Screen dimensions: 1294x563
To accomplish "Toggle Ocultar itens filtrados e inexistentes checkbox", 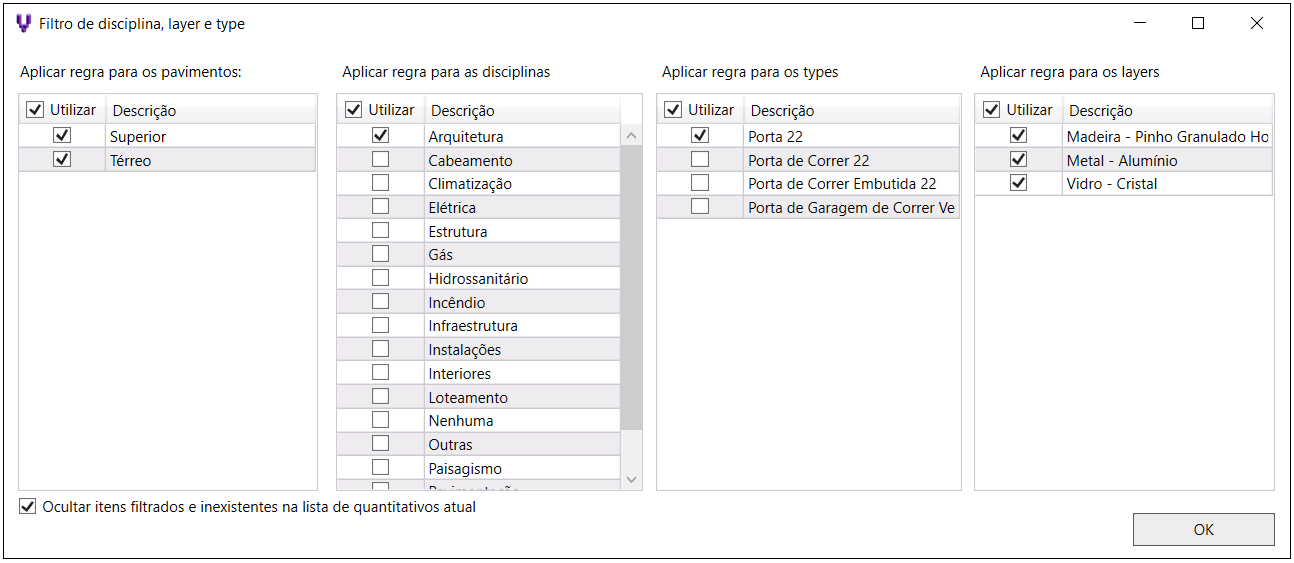I will (x=28, y=507).
